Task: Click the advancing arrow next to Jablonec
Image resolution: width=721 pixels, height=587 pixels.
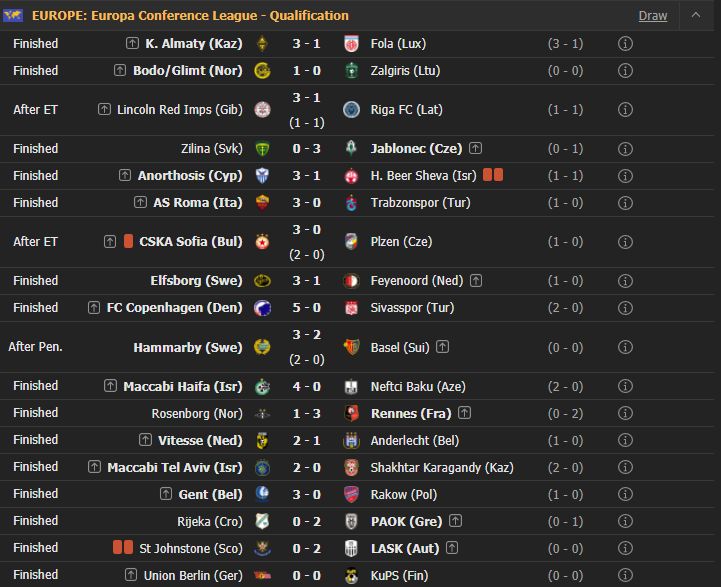Action: pyautogui.click(x=475, y=148)
